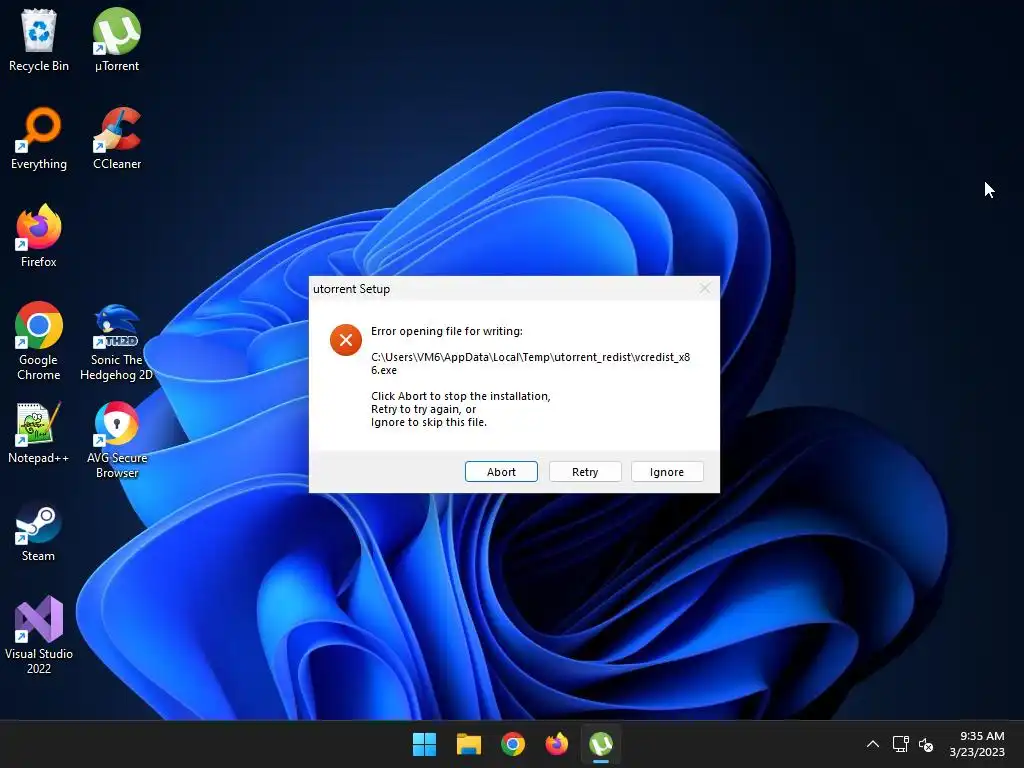
Task: Select the Everything search shortcut
Action: pos(39,138)
